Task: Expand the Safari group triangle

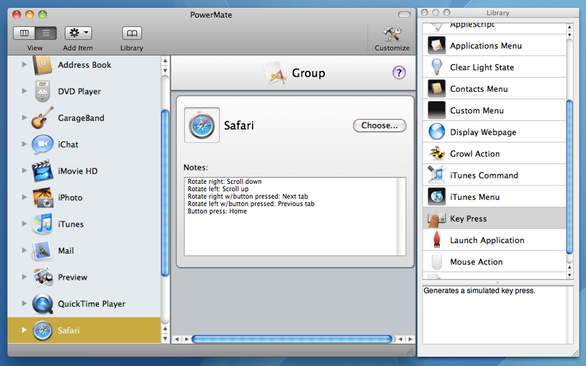Action: [24, 330]
